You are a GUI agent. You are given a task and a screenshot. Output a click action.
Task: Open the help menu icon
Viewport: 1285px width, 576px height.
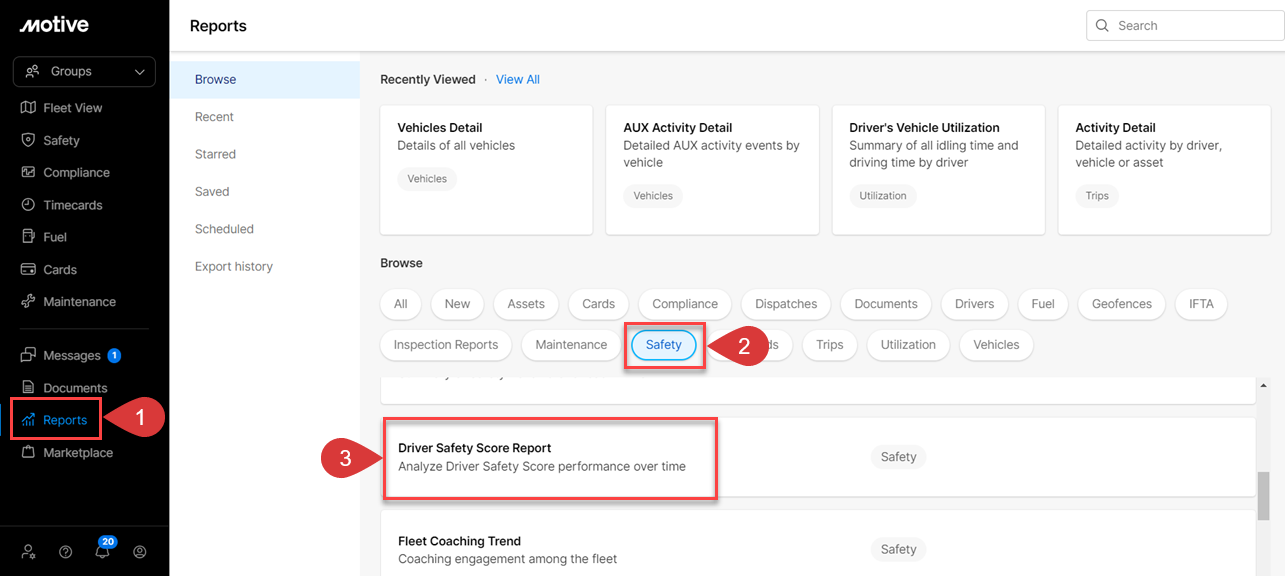coord(65,551)
